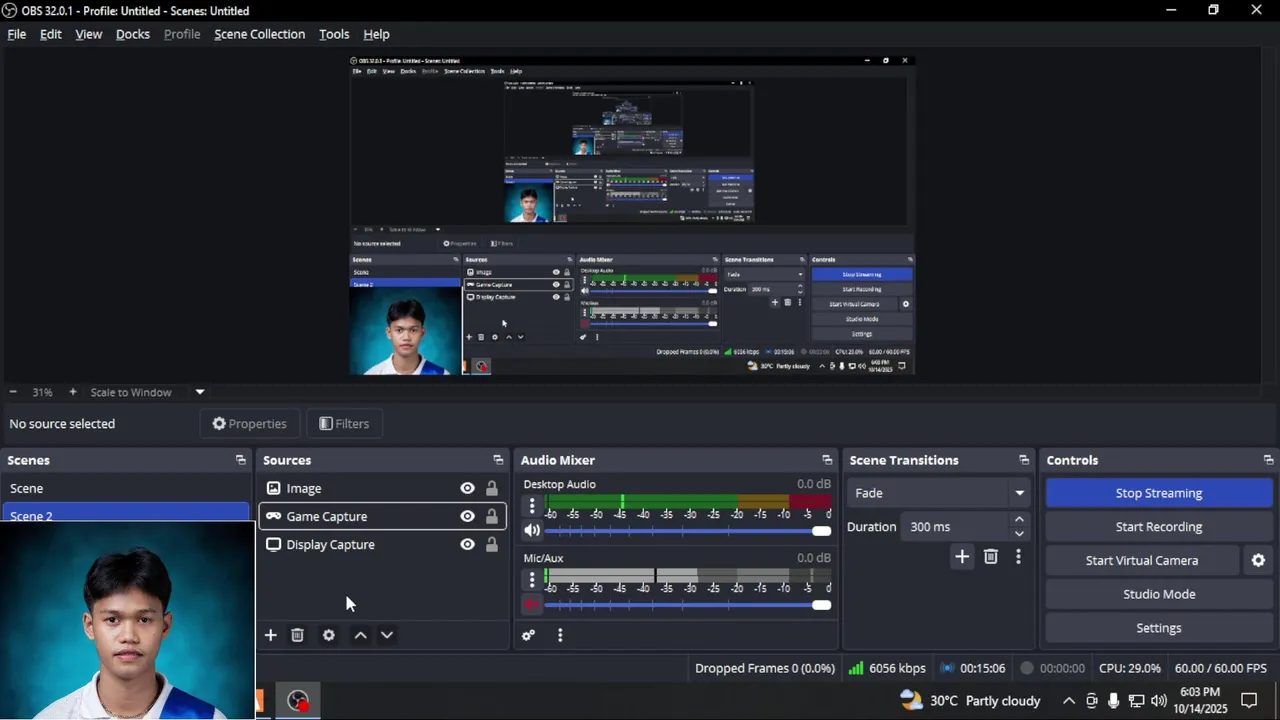Click Stop Streaming button
The image size is (1280, 720).
[x=1159, y=493]
